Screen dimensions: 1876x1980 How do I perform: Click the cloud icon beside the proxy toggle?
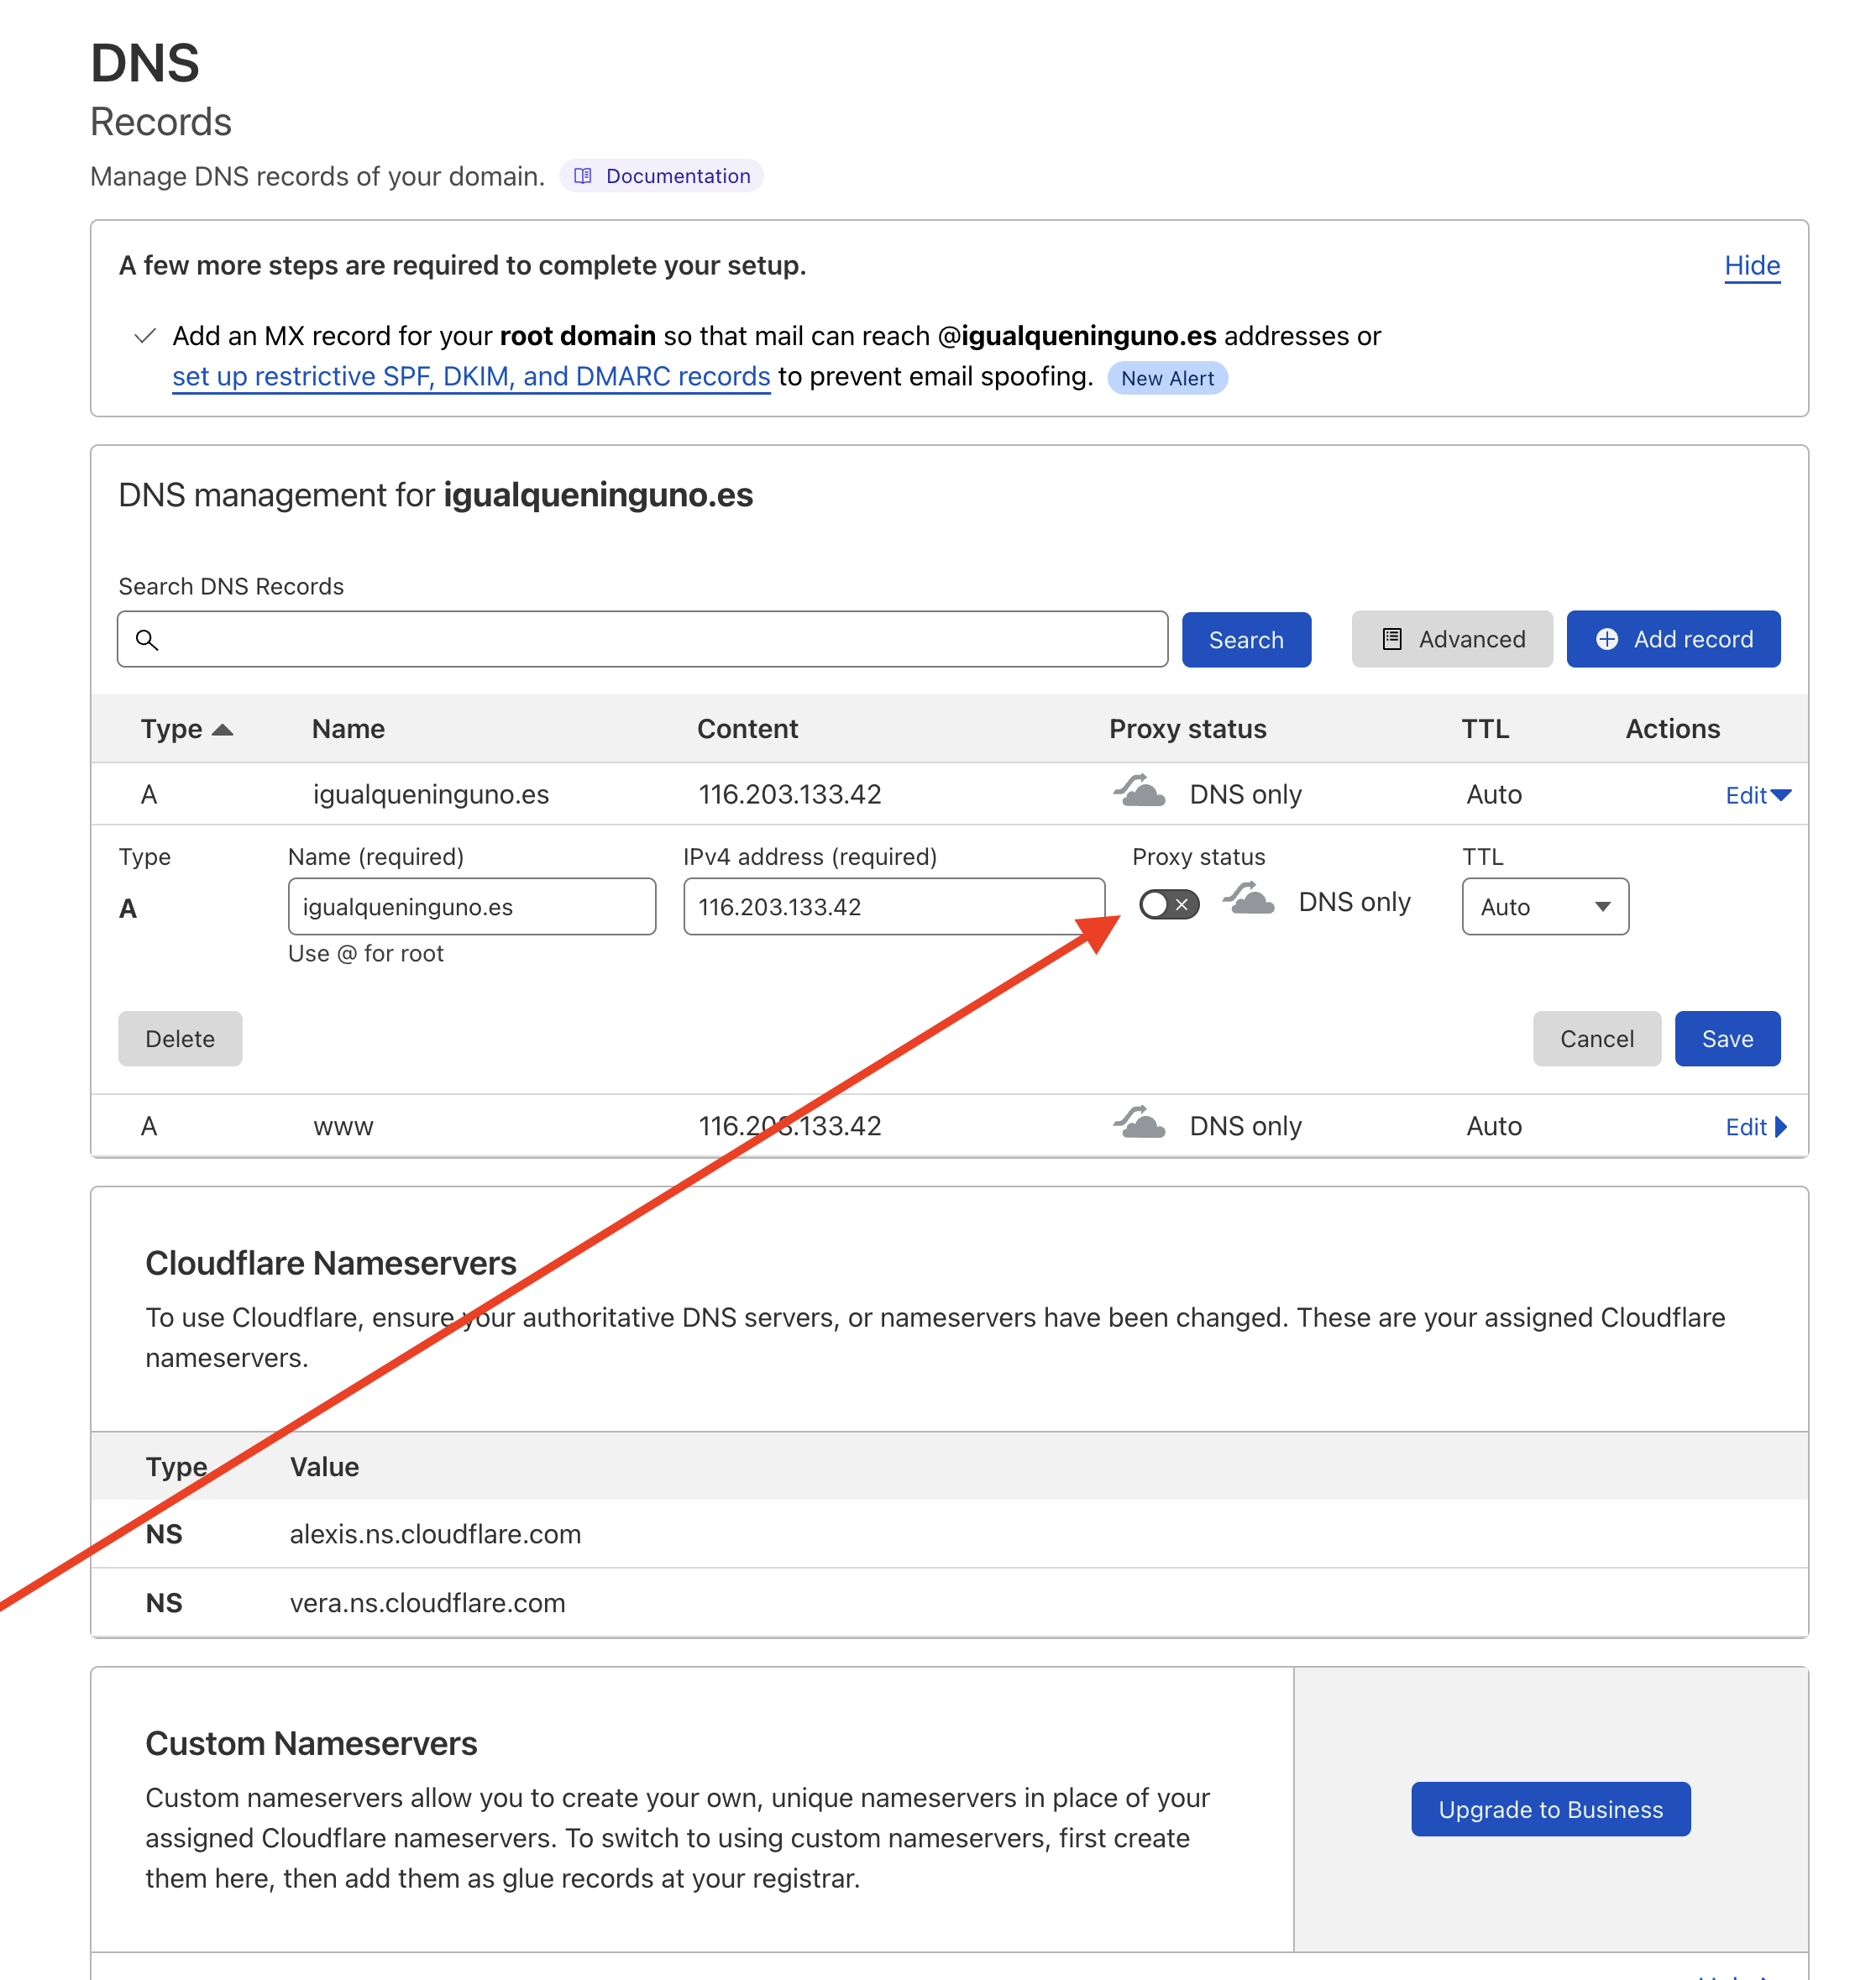pyautogui.click(x=1249, y=900)
